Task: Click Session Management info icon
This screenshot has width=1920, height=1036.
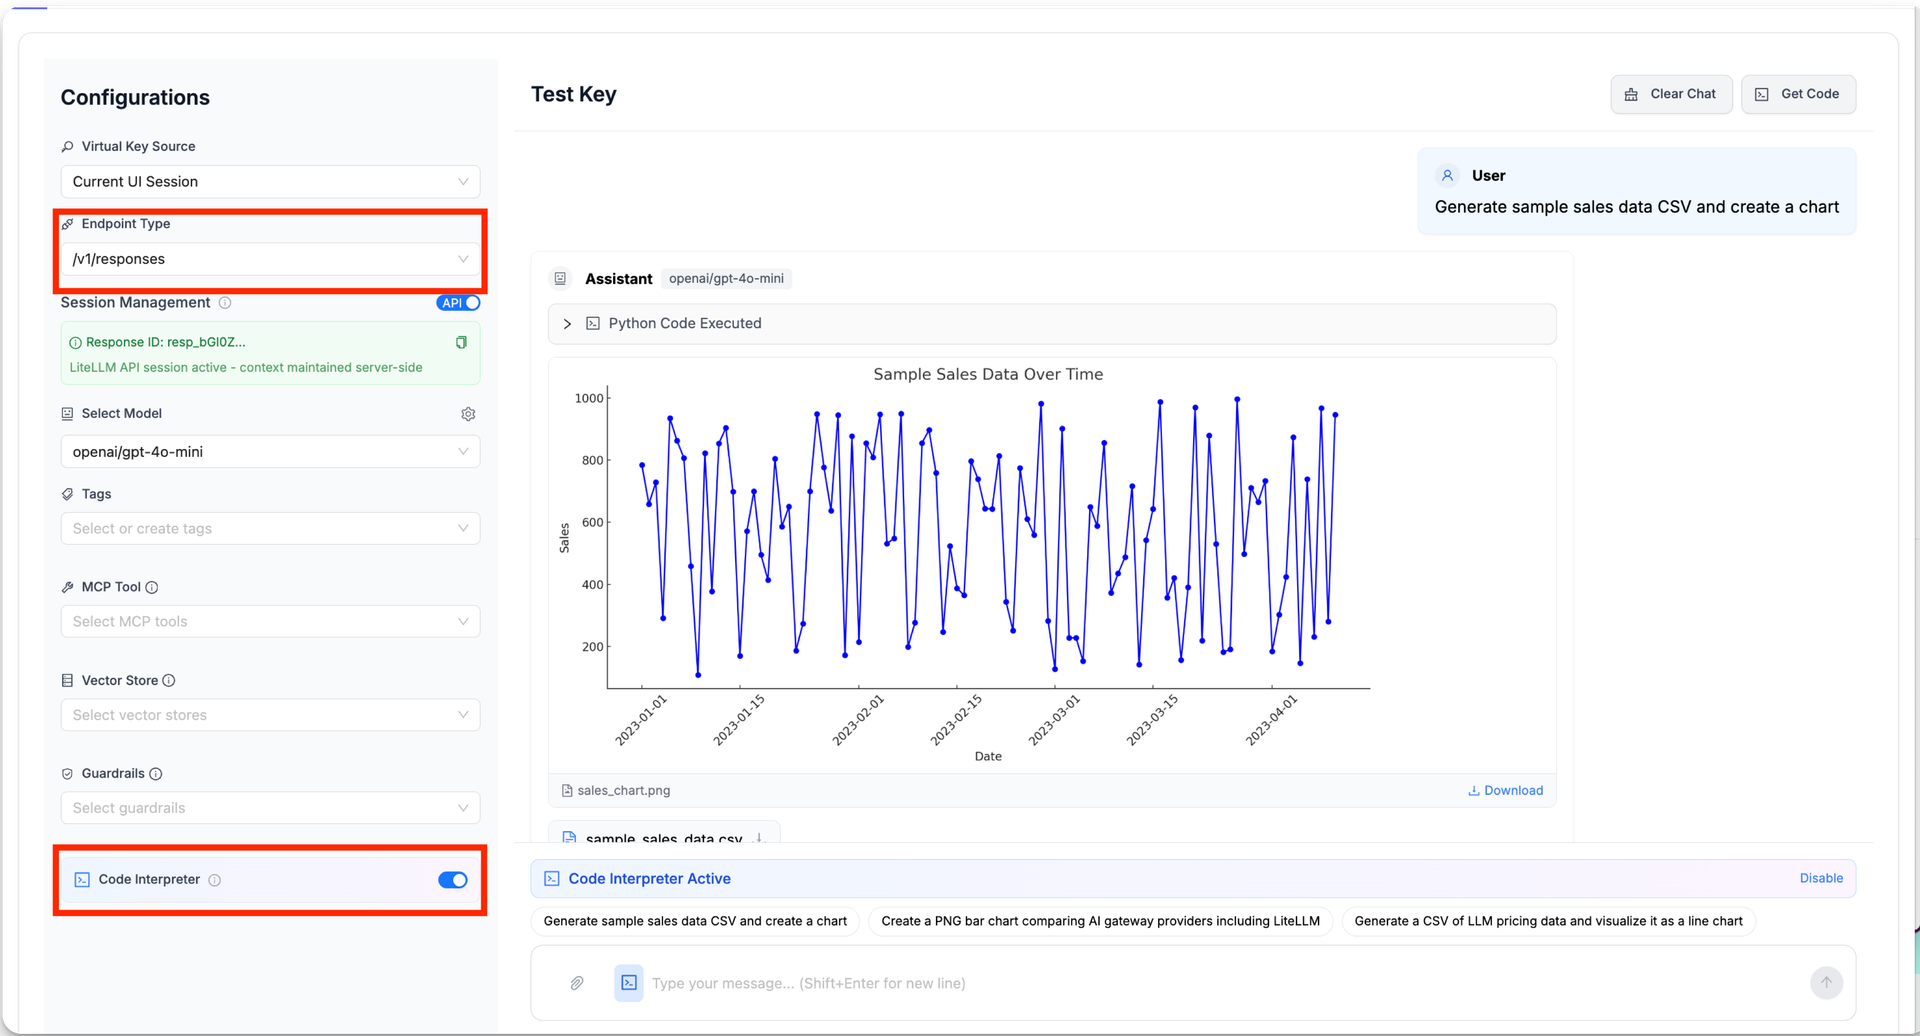Action: [225, 303]
